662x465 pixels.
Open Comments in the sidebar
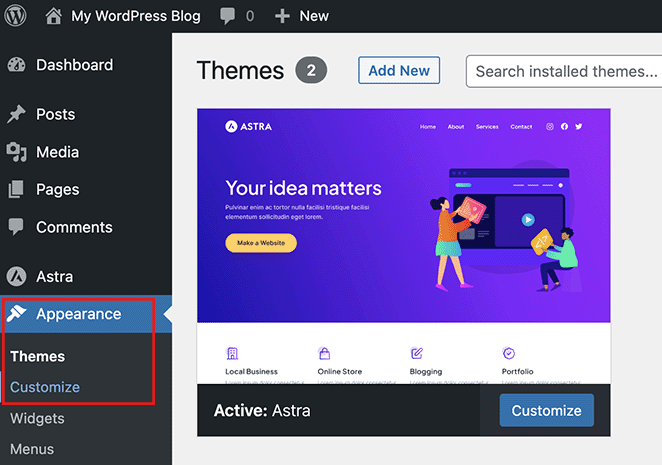[74, 227]
